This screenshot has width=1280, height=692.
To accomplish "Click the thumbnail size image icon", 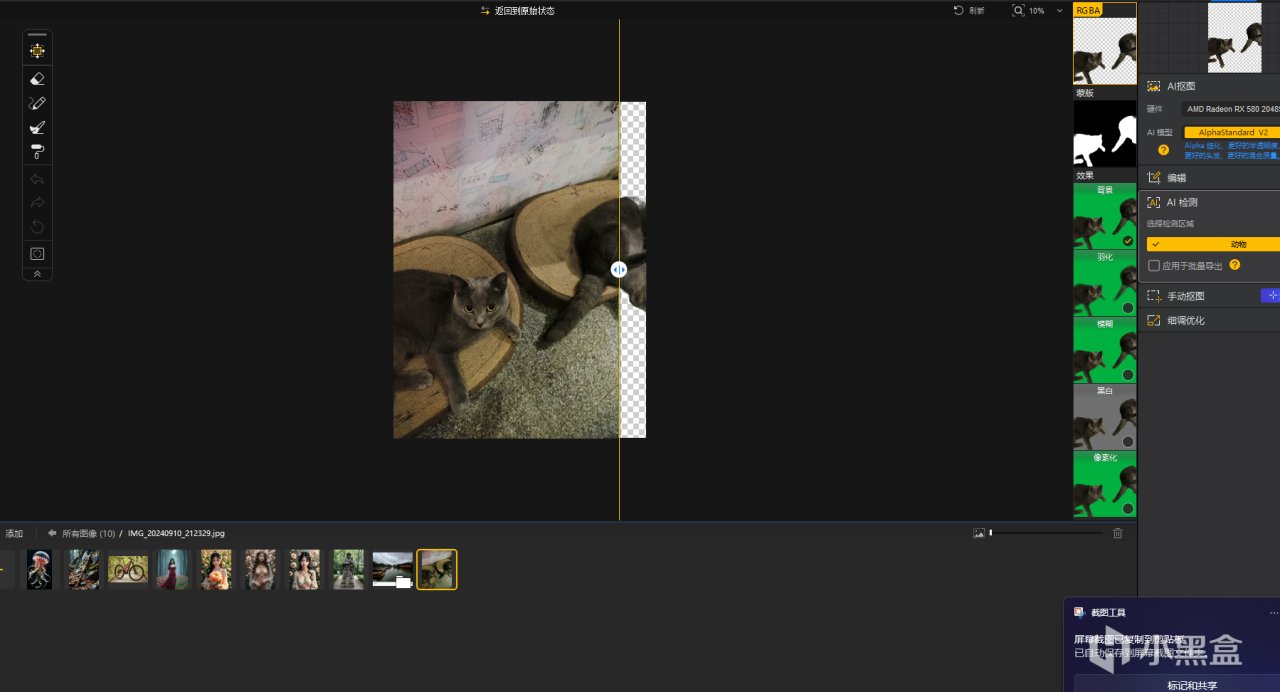I will [x=979, y=533].
